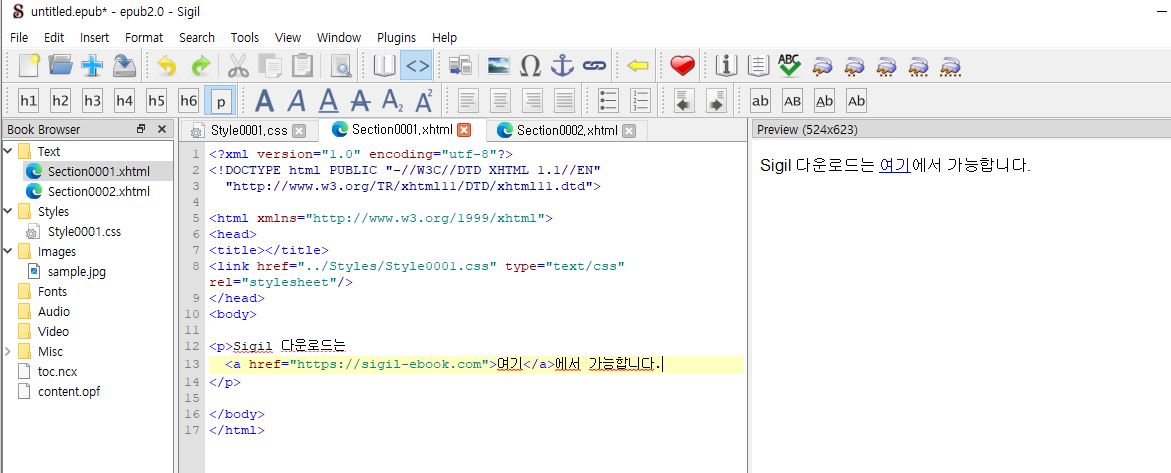
Task: Apply strikethrough formatting
Action: 361,101
